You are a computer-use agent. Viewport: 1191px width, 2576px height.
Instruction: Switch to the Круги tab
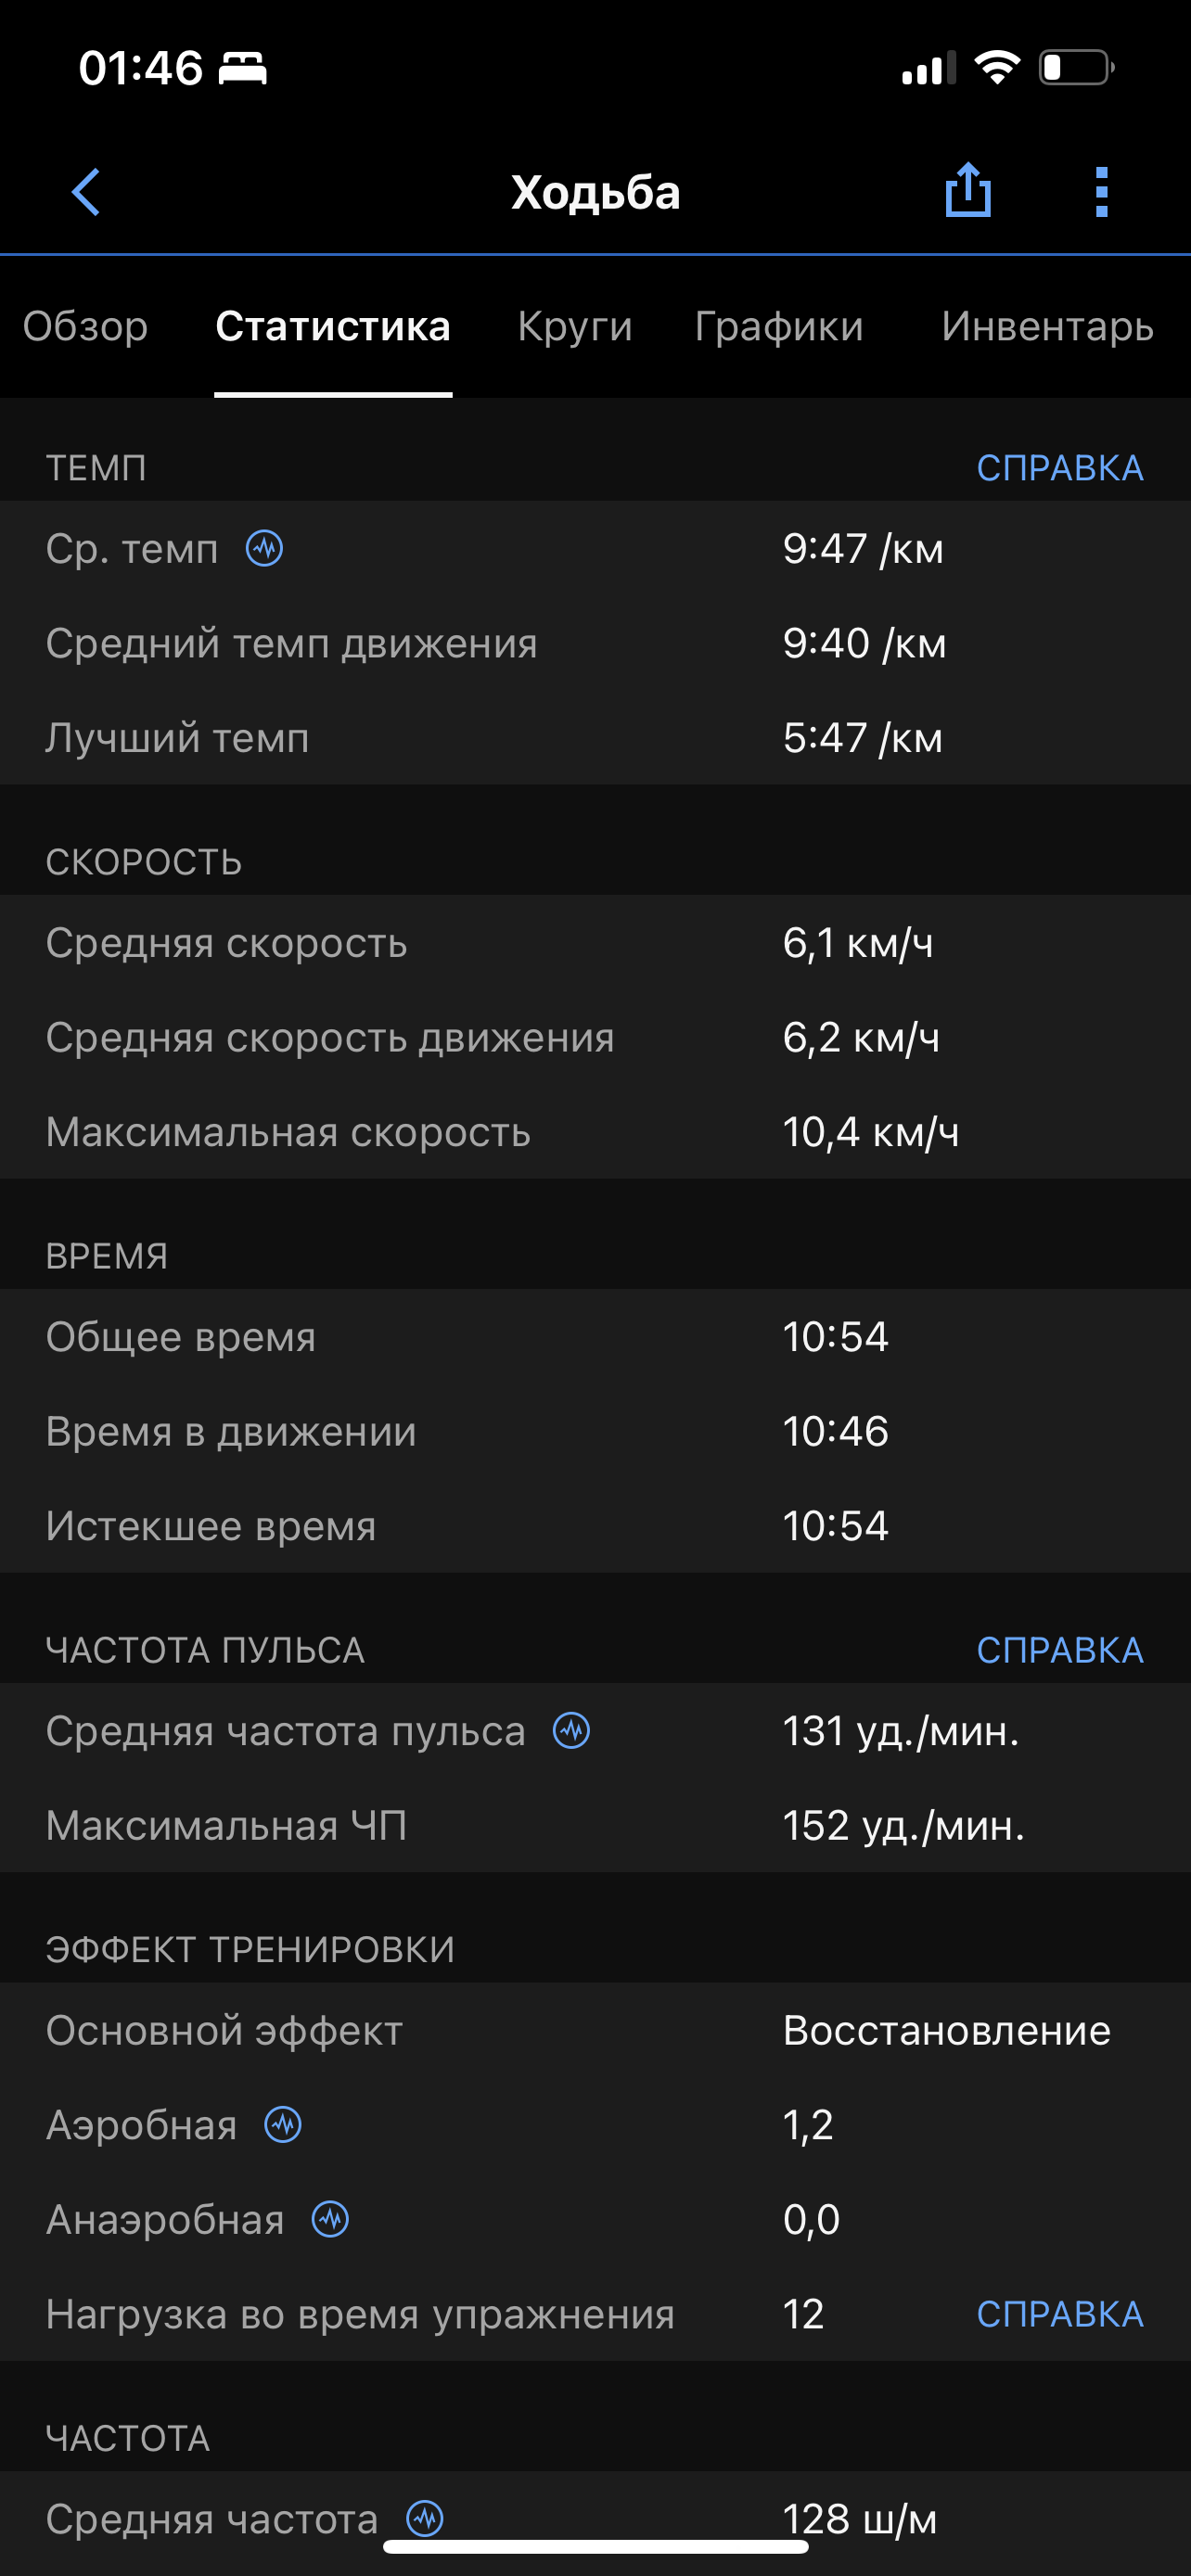[575, 326]
